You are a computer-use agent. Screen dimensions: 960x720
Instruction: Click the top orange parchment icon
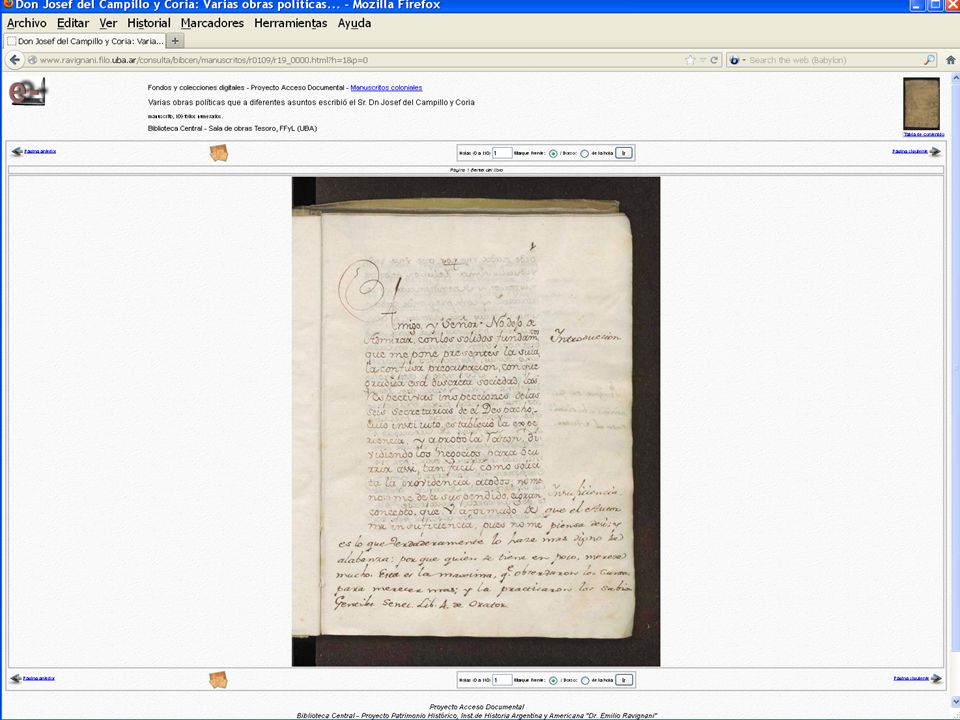219,152
